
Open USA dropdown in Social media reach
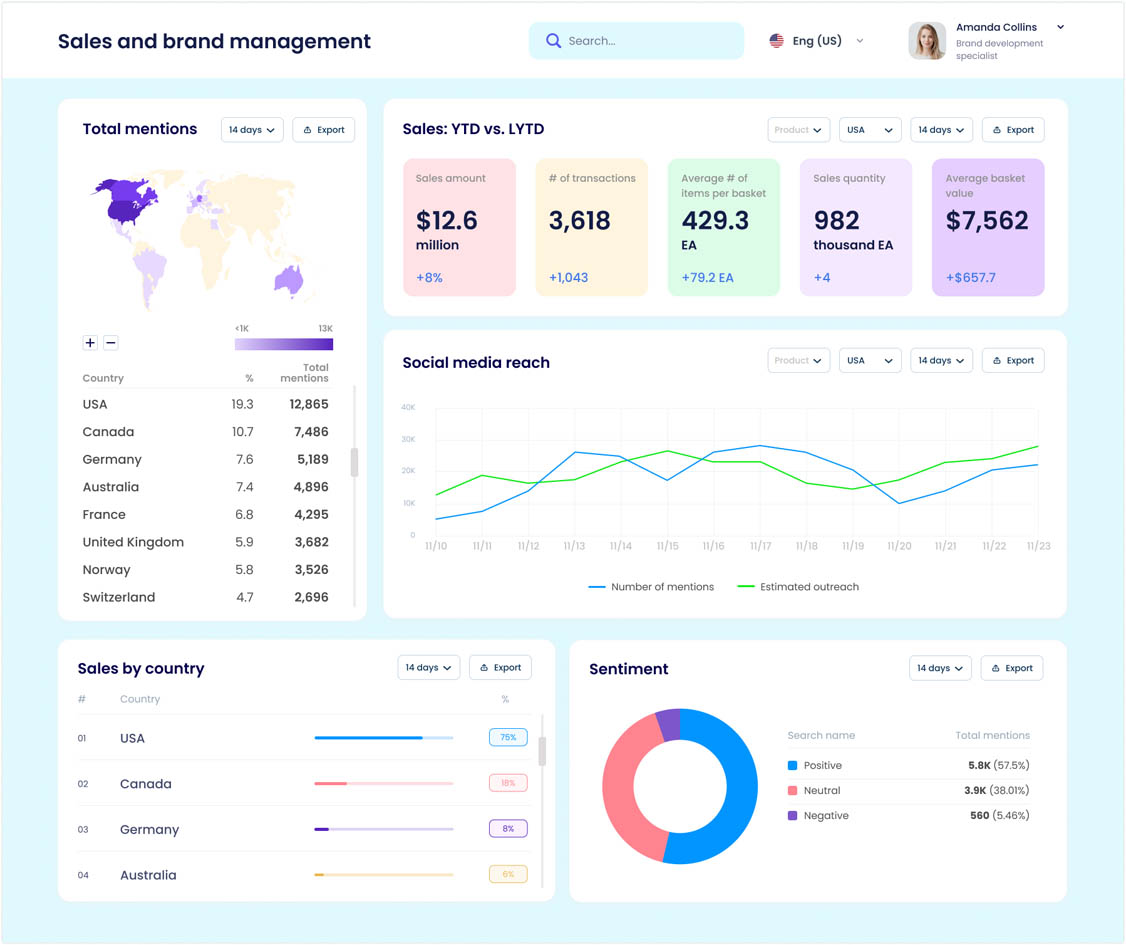(x=869, y=361)
